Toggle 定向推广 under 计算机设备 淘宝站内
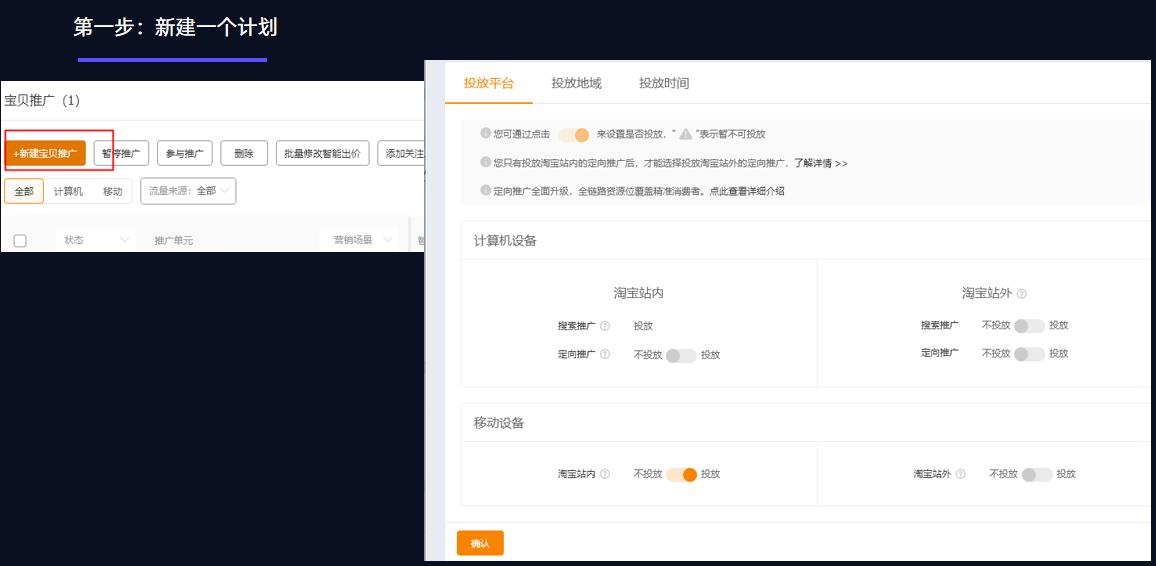The height and width of the screenshot is (566, 1156). tap(680, 355)
